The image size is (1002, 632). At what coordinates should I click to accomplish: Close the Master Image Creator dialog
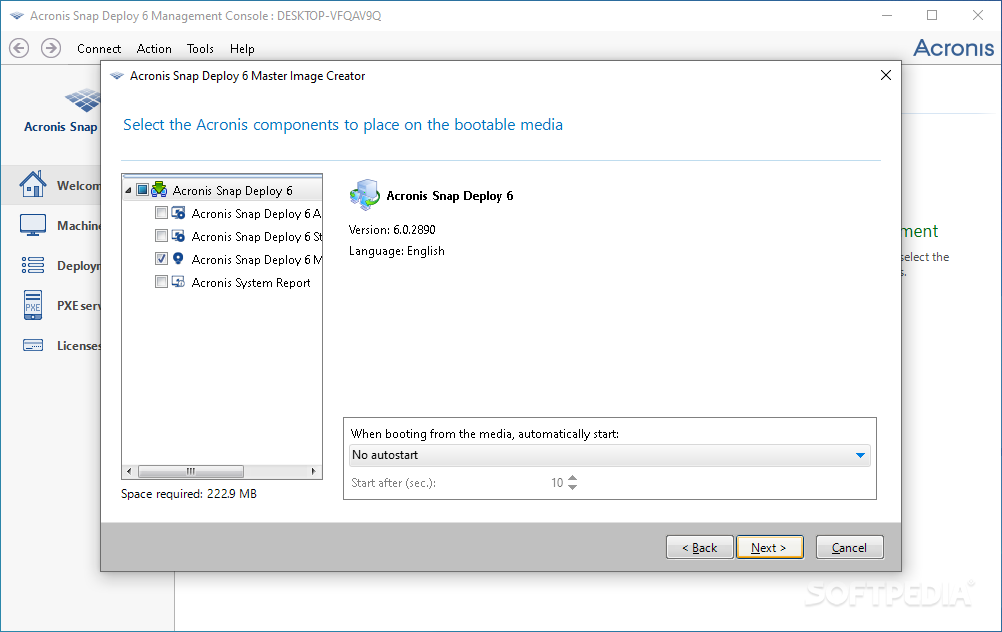(x=886, y=75)
